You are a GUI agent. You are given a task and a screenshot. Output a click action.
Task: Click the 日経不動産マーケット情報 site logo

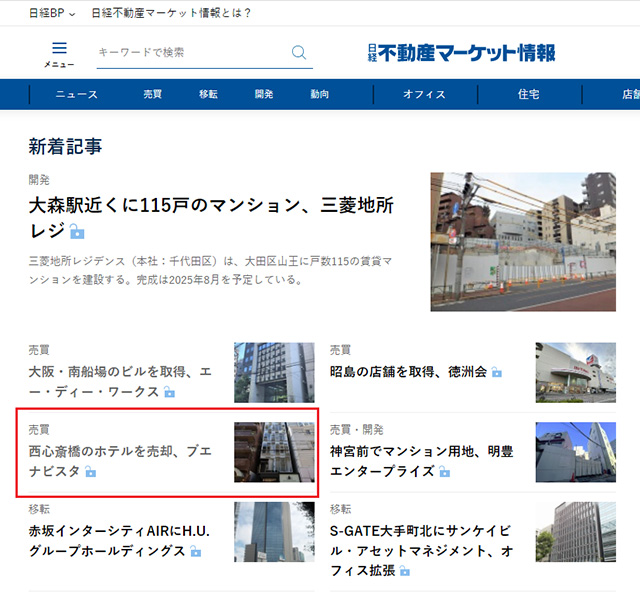pos(462,53)
